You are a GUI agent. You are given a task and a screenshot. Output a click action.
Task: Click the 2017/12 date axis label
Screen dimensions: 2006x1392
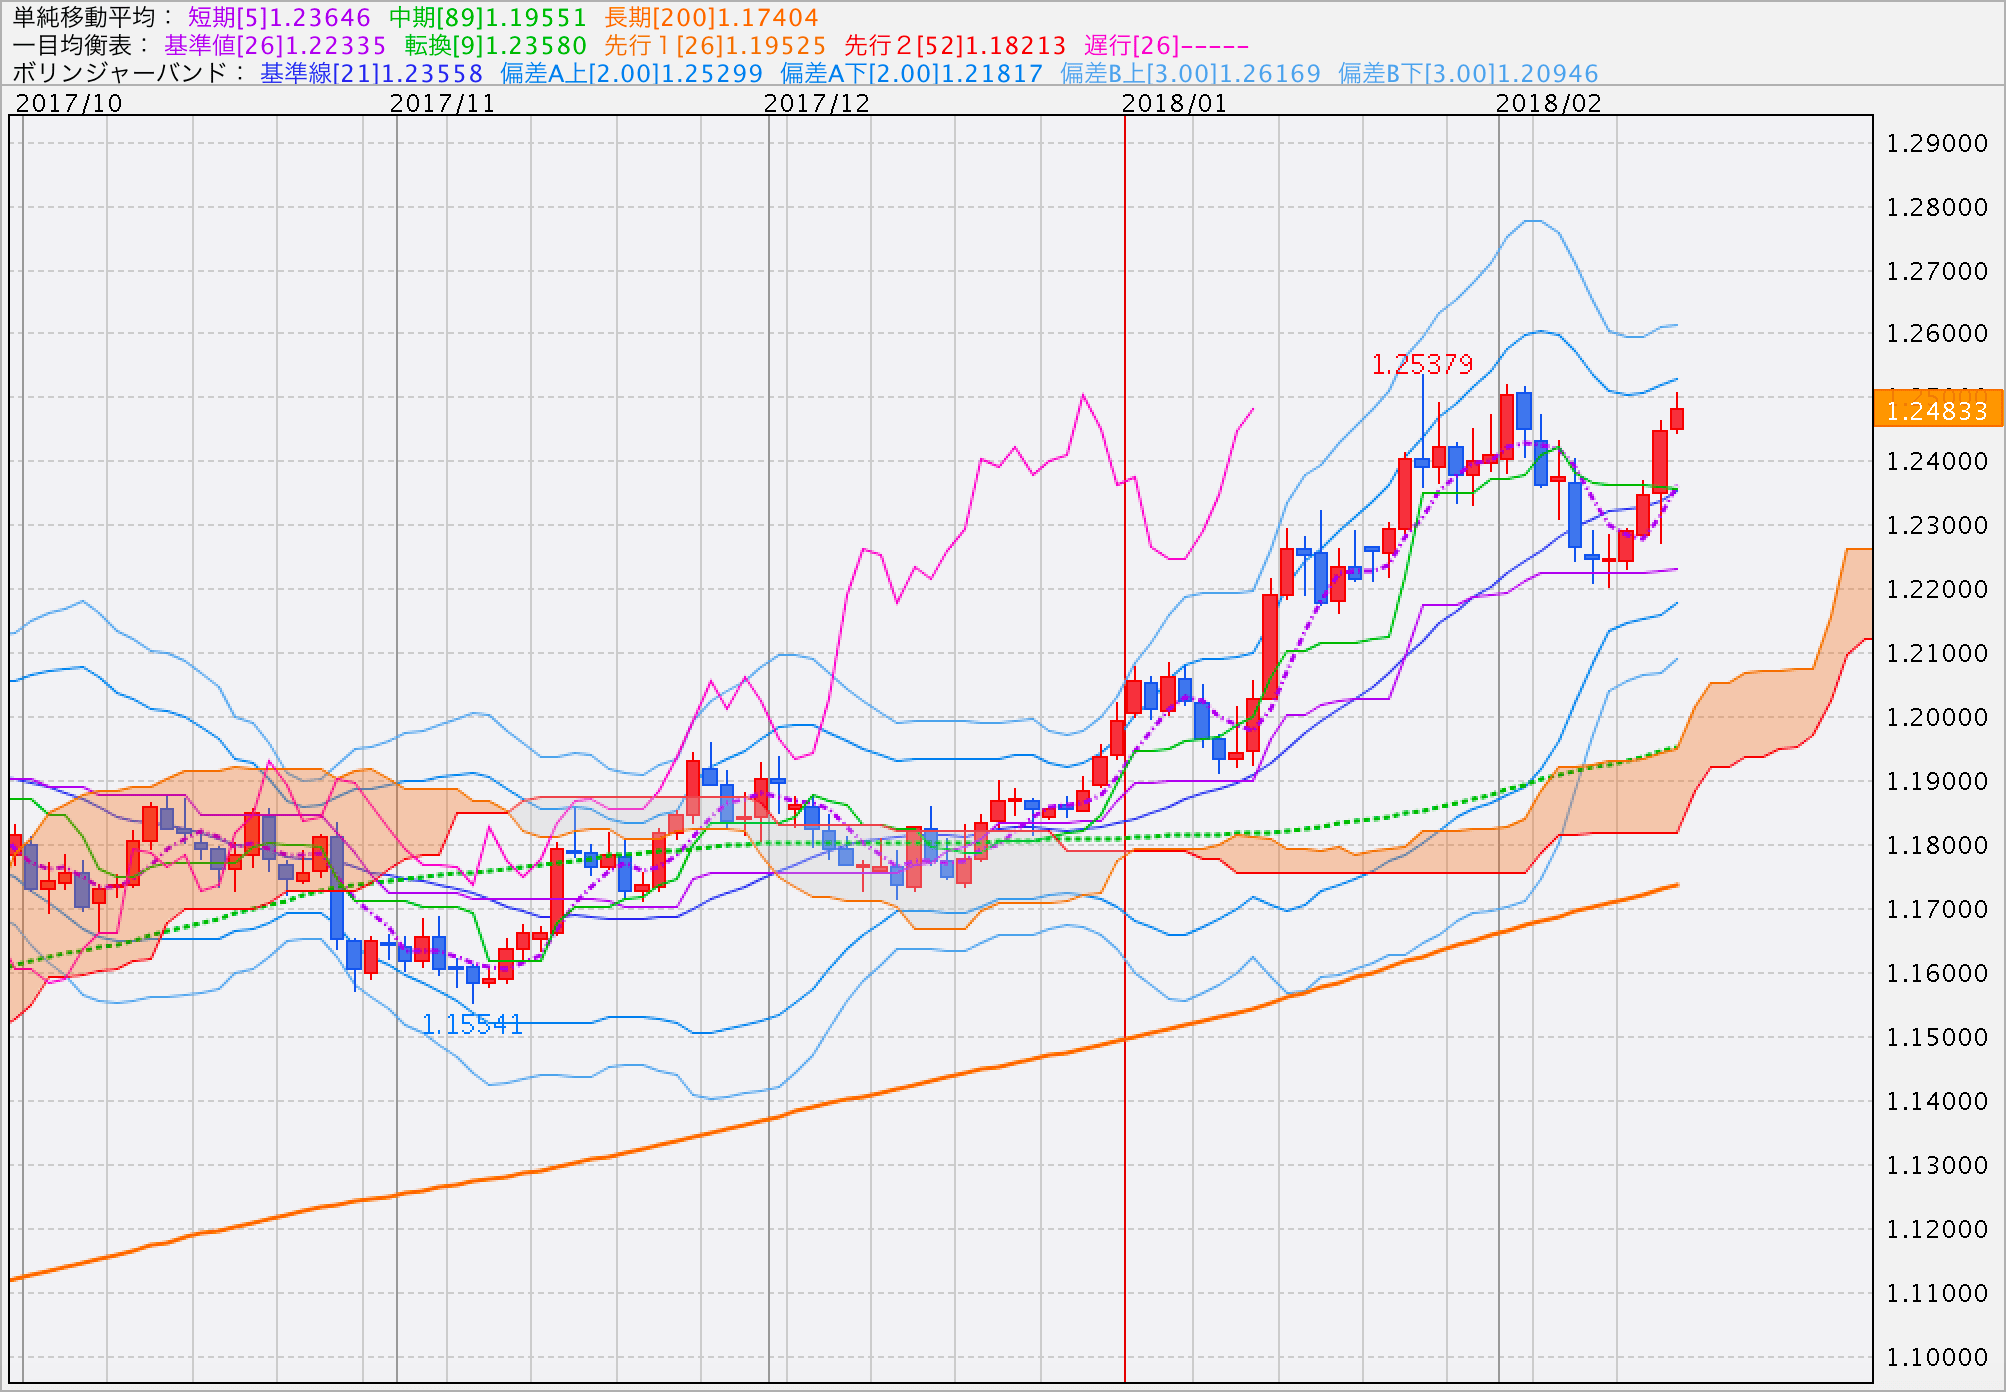point(816,103)
